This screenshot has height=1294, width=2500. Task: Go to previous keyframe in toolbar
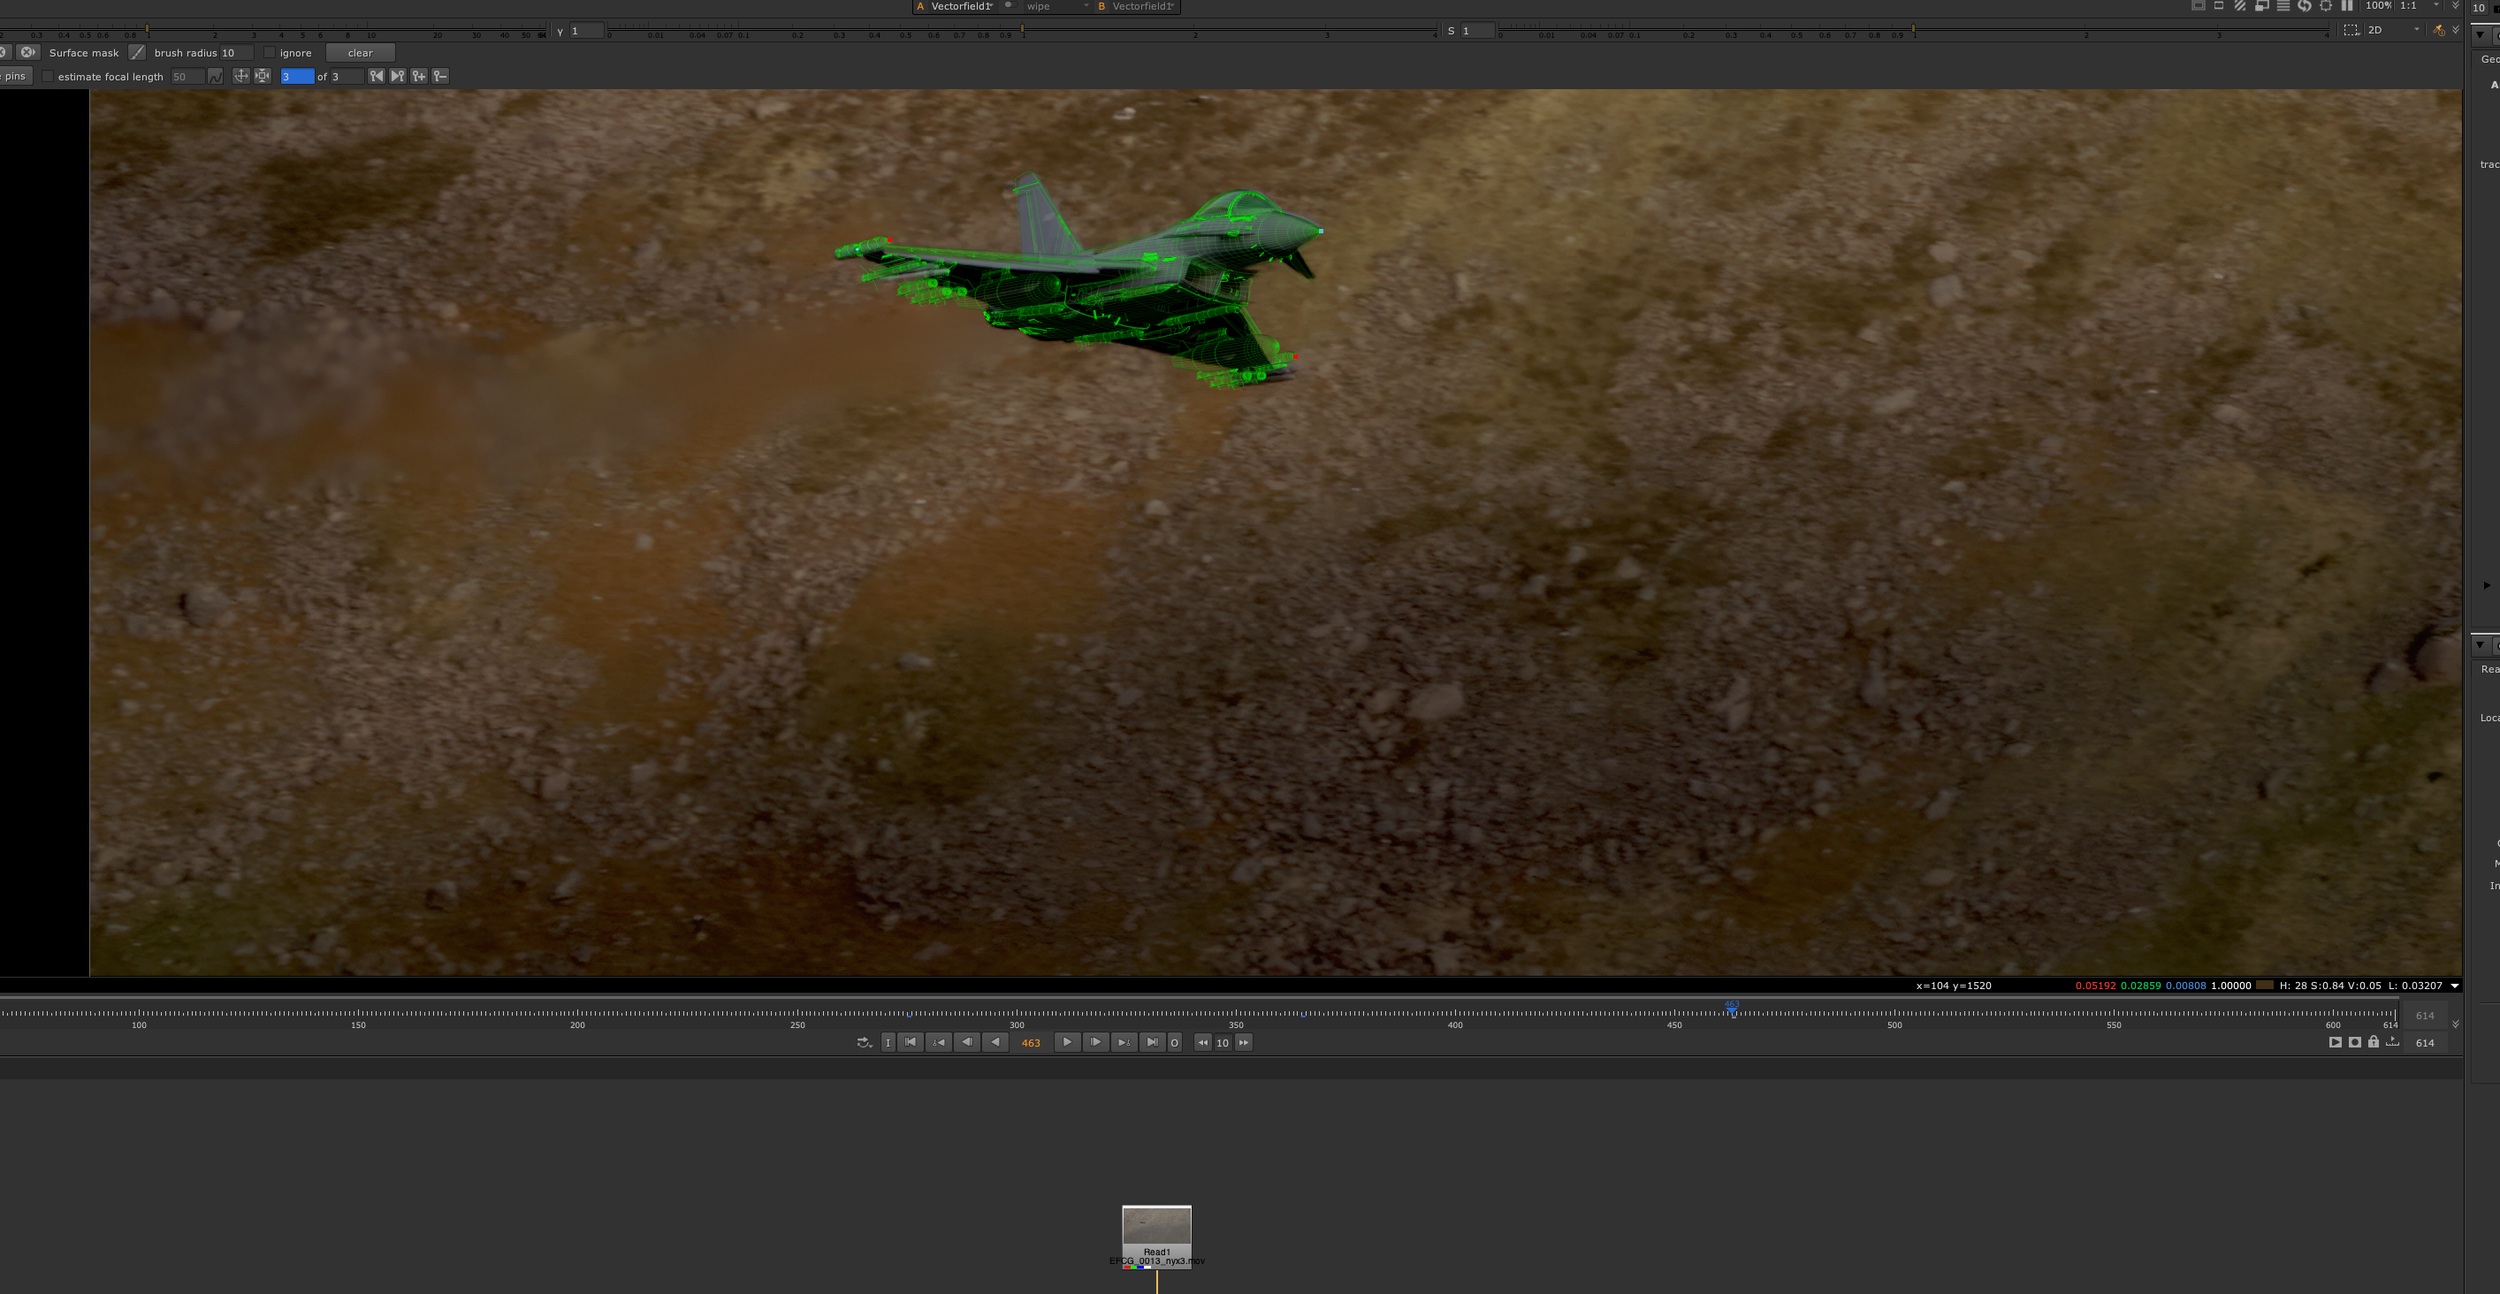click(x=376, y=76)
